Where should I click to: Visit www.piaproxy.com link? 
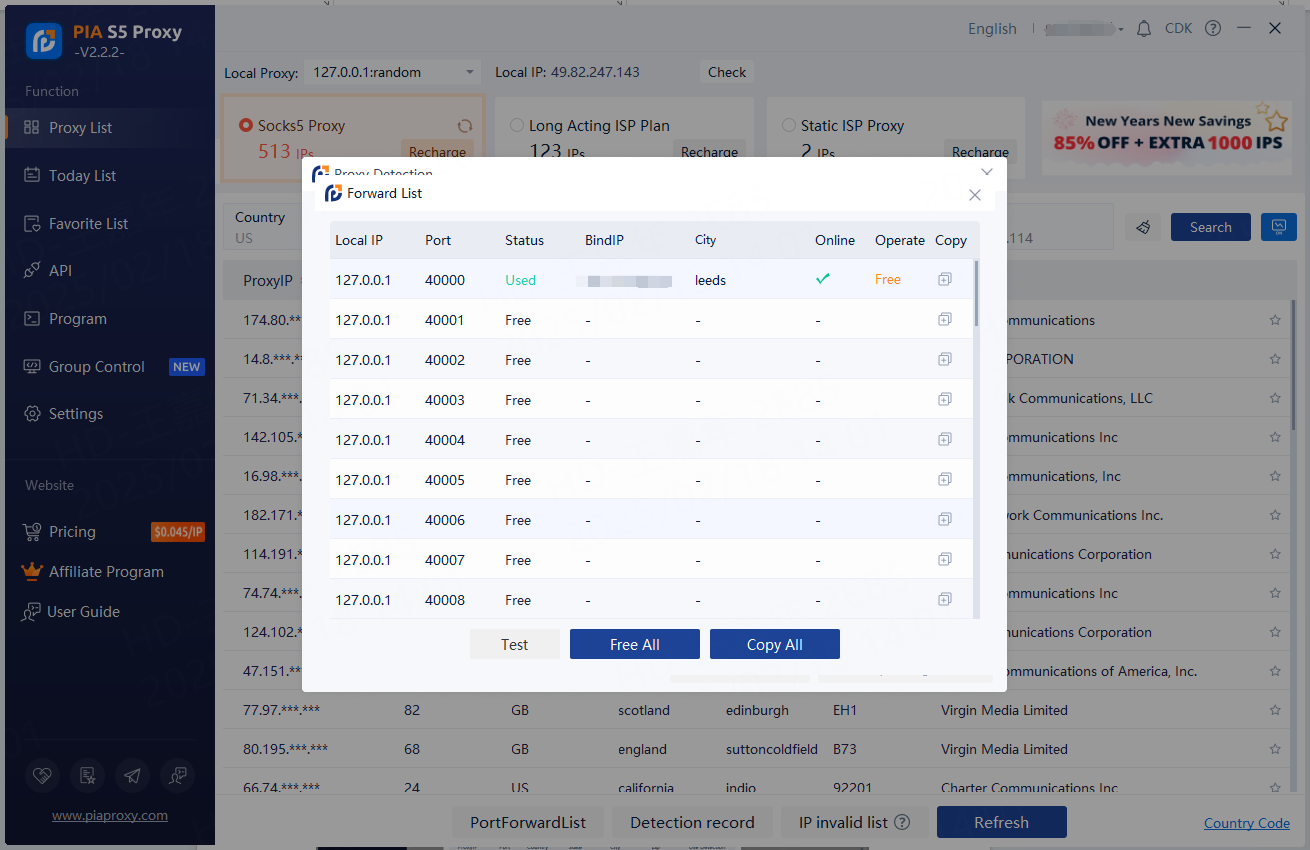point(110,815)
